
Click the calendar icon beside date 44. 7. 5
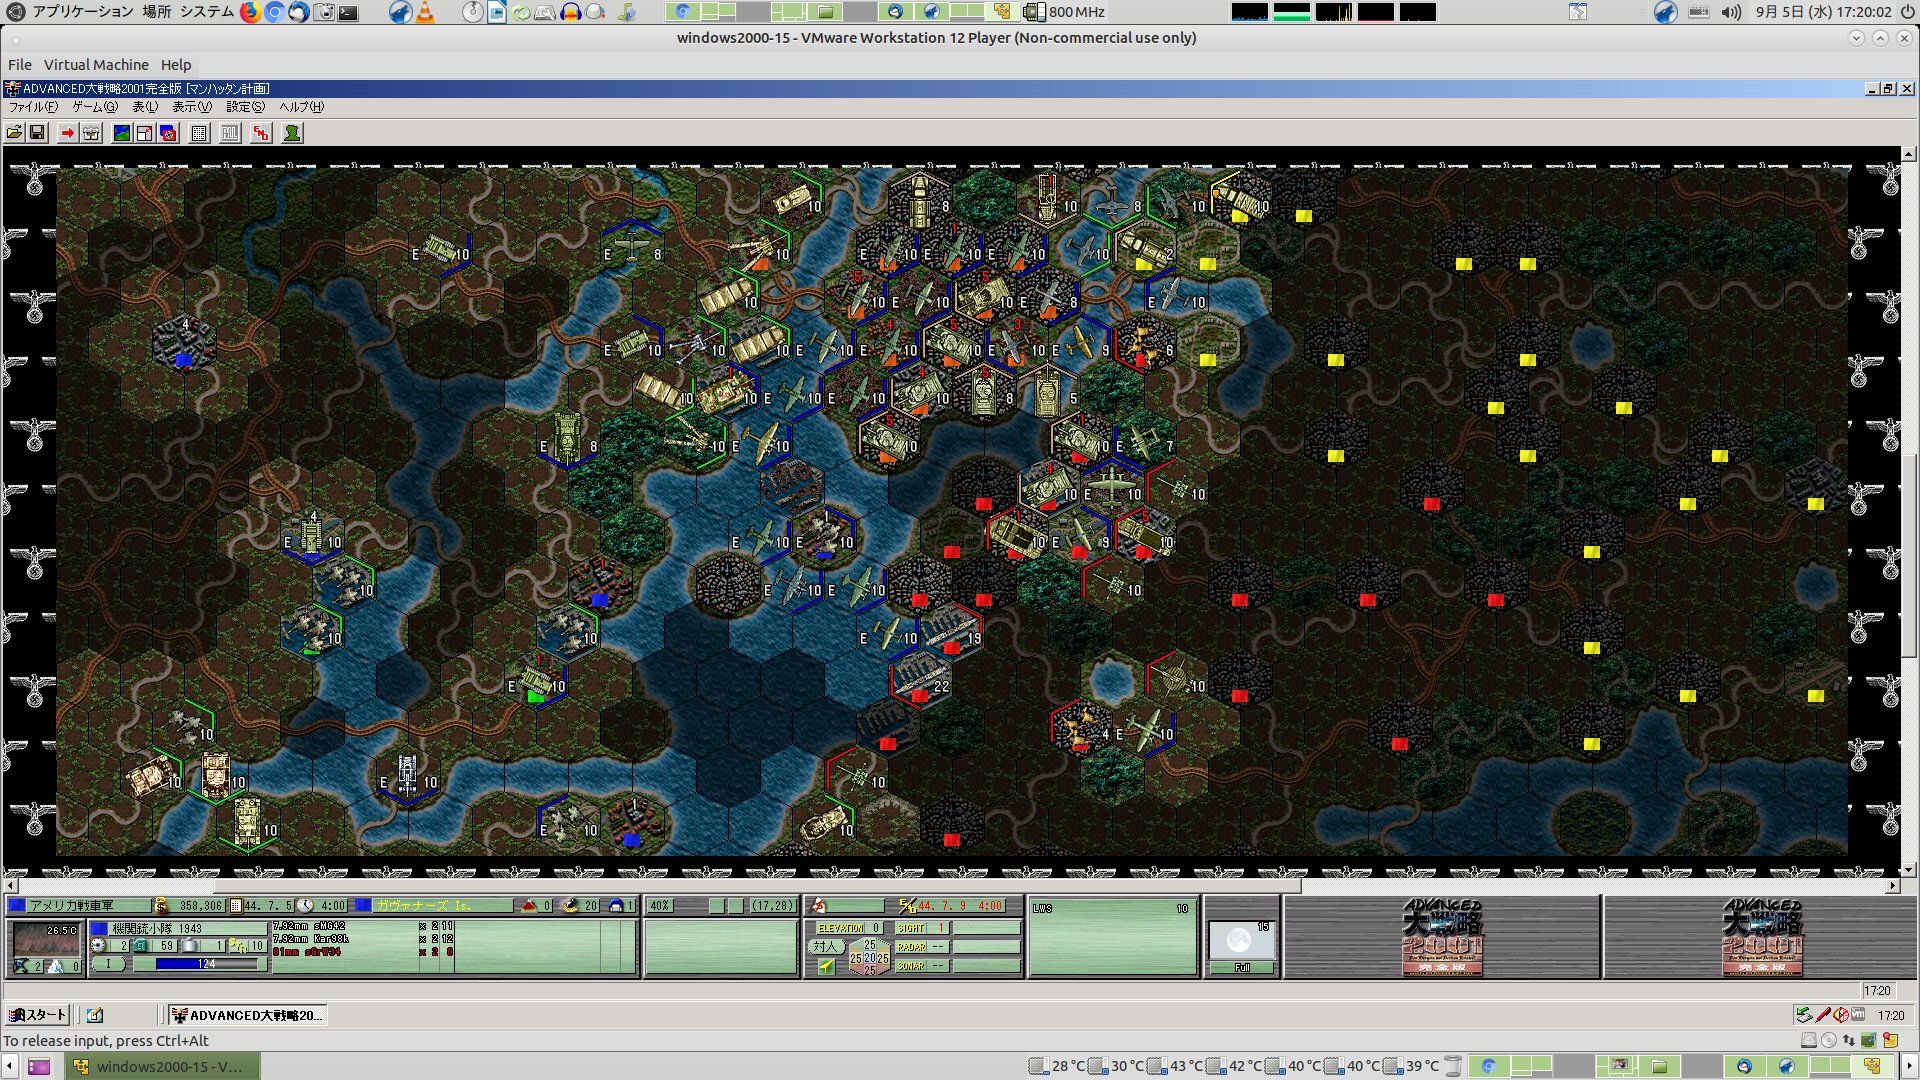click(236, 906)
